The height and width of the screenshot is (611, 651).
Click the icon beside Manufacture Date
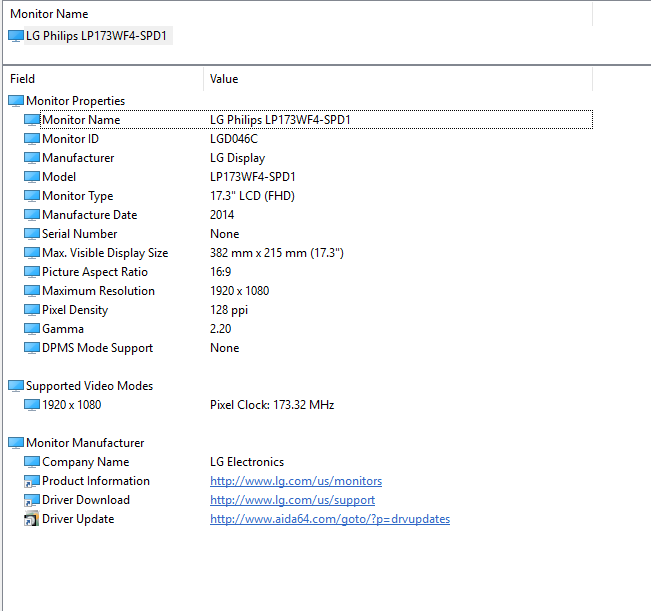point(32,215)
